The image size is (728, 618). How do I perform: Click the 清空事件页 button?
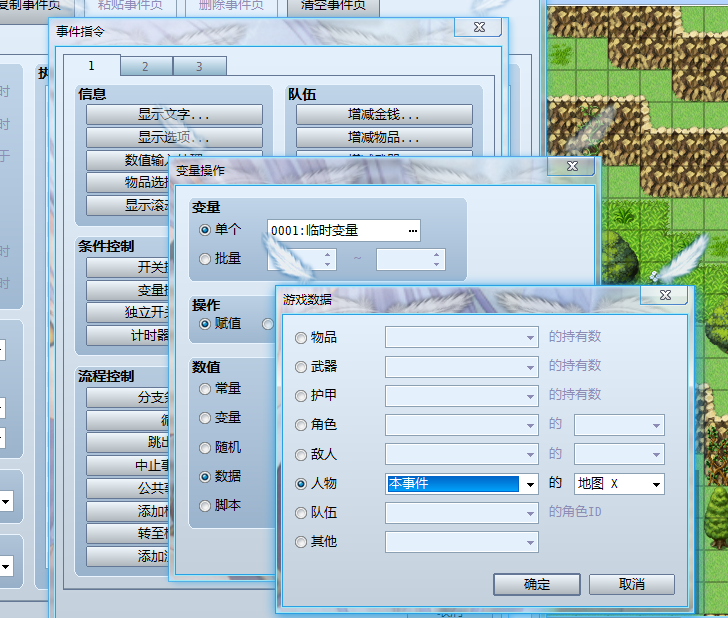tap(333, 7)
